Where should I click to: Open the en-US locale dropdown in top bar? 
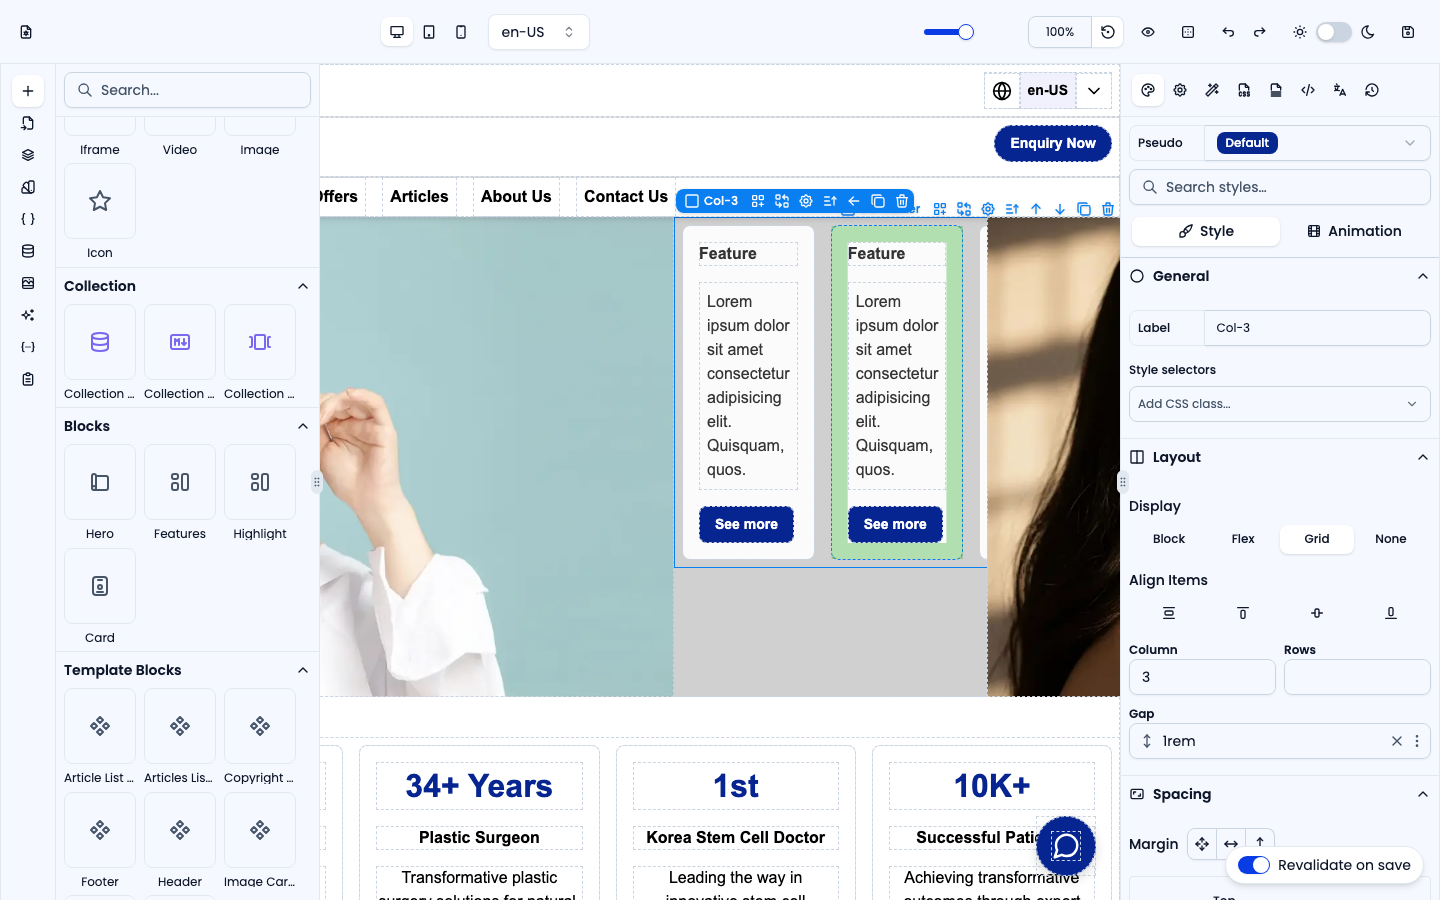pos(539,32)
